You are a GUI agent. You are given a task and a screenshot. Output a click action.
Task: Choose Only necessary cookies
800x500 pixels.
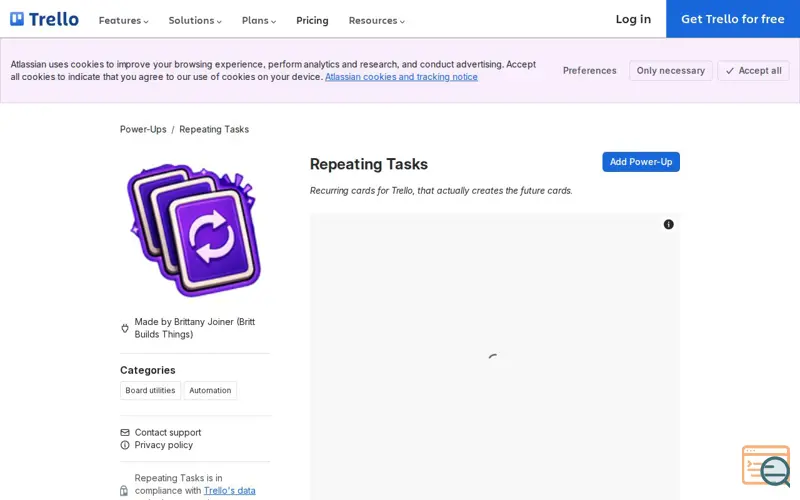coord(670,70)
